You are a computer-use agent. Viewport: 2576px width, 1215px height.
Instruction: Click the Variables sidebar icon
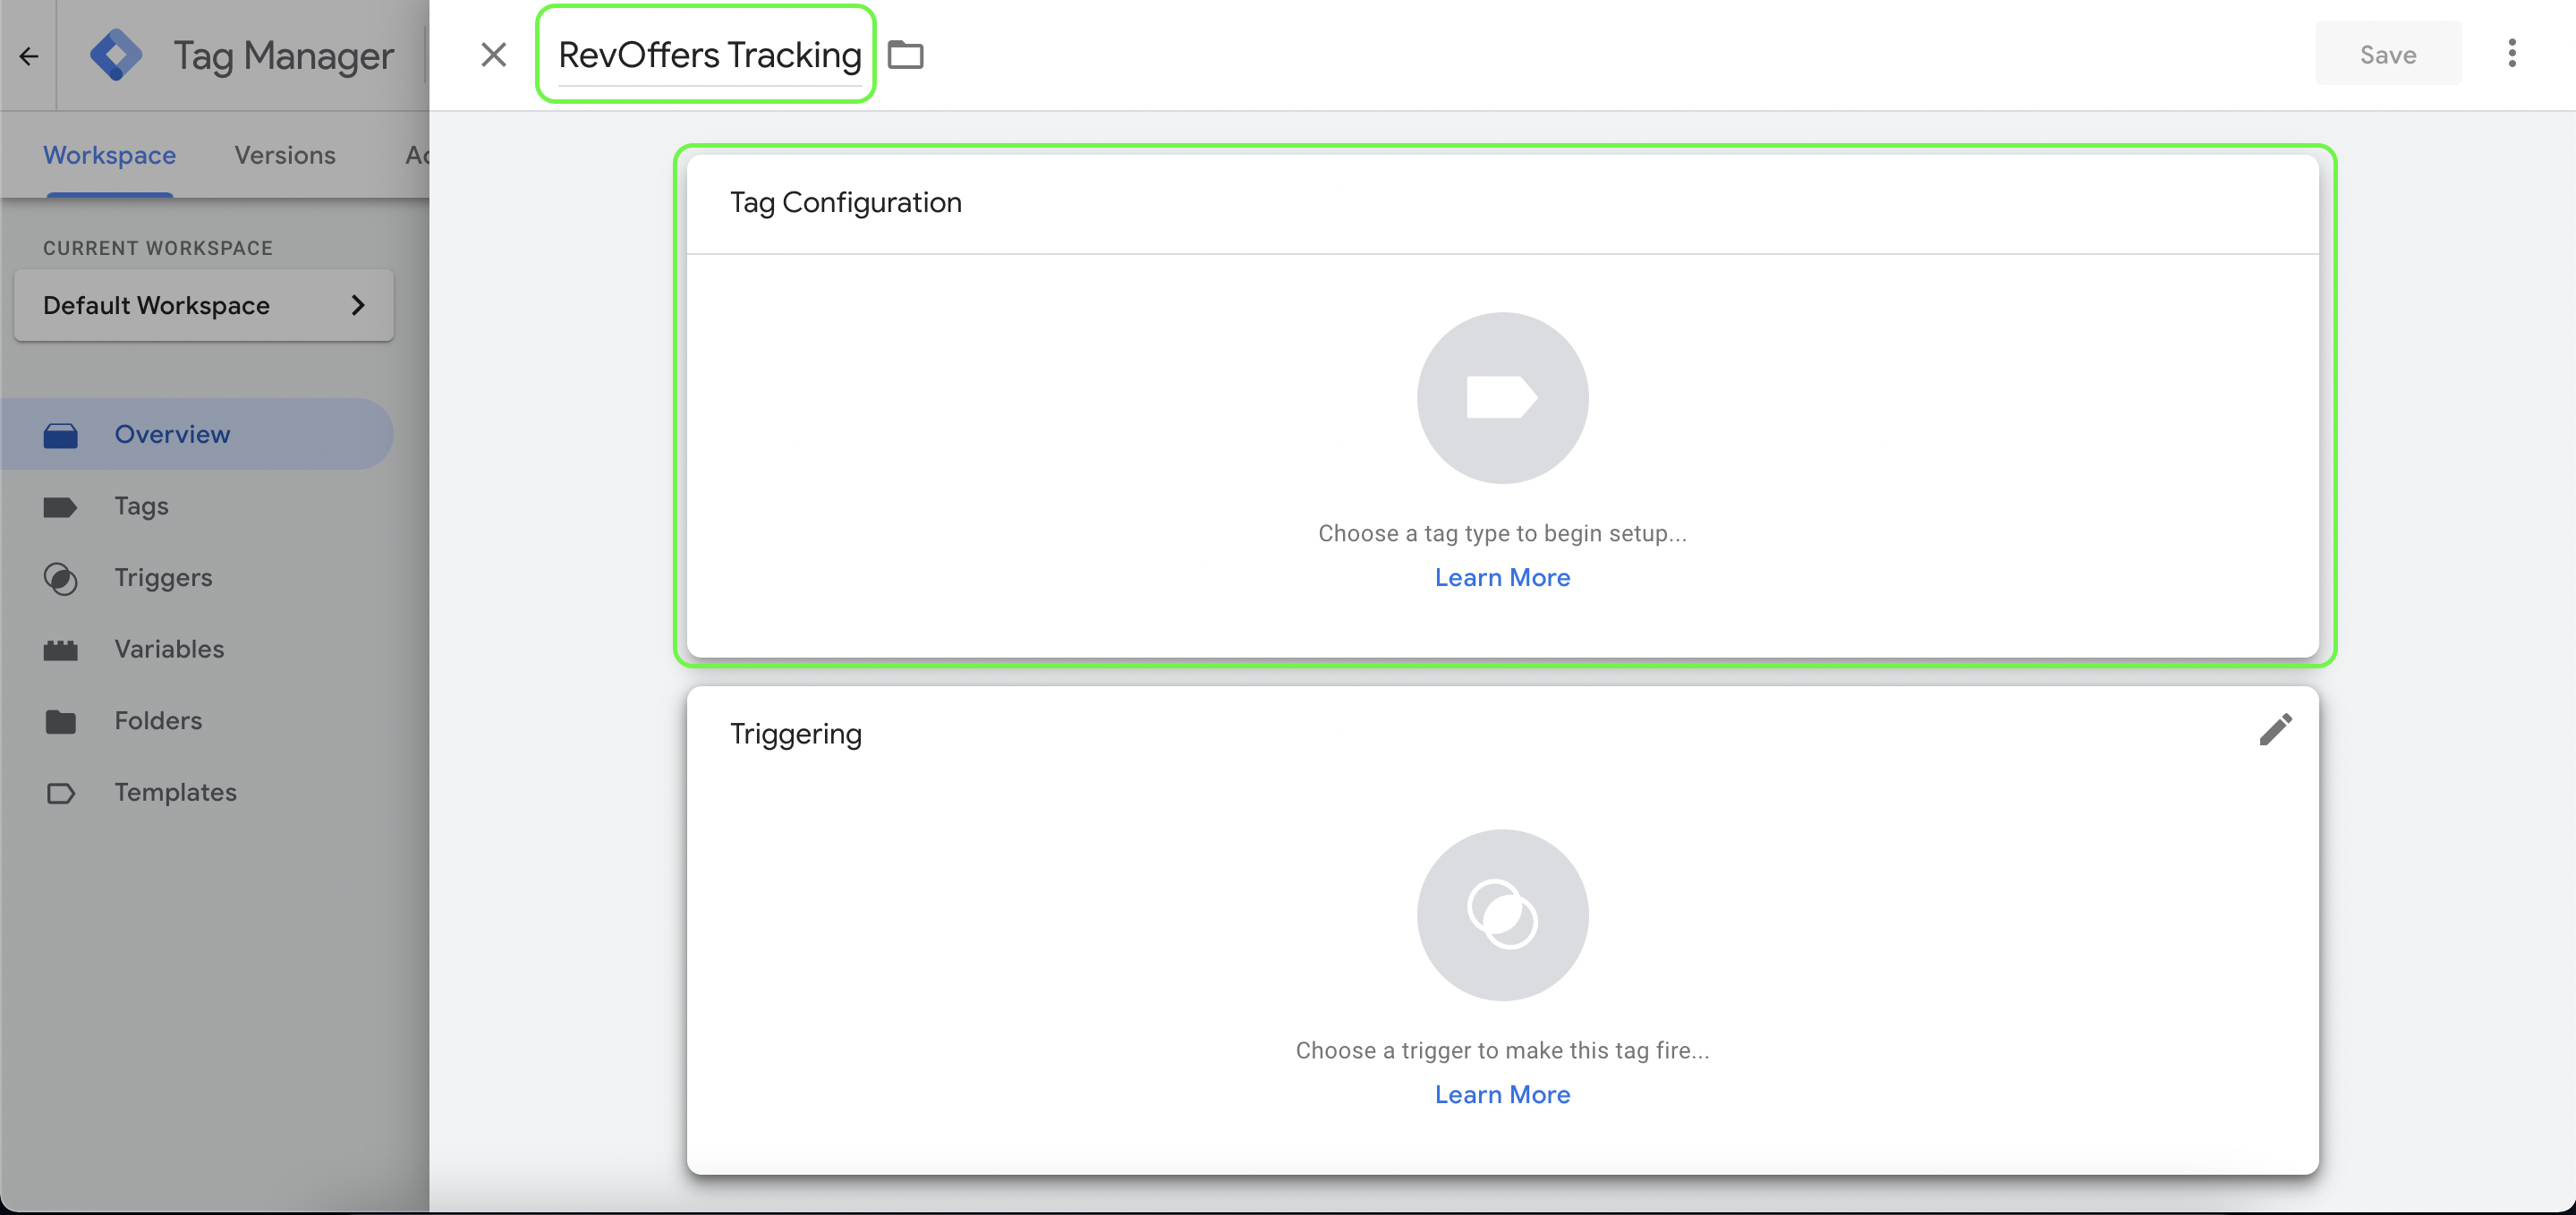click(x=60, y=650)
